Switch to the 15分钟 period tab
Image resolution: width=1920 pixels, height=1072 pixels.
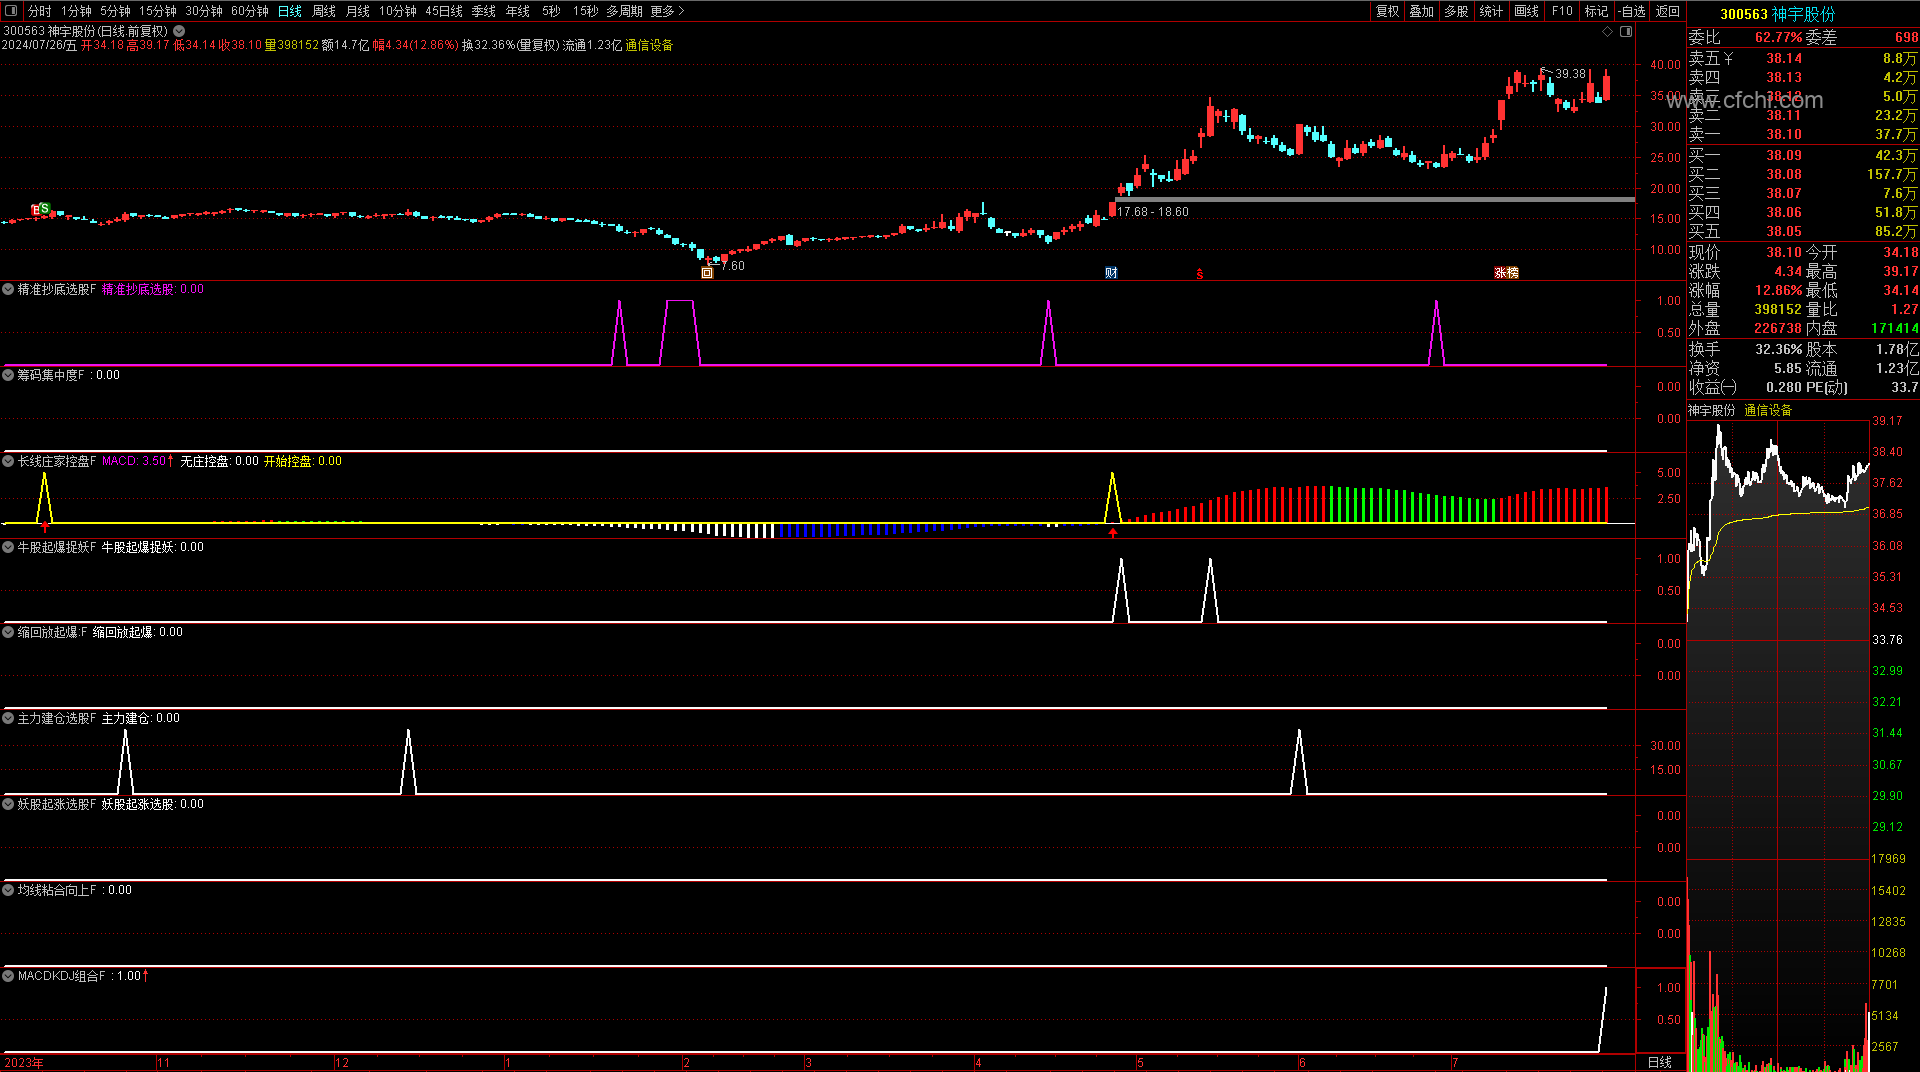158,11
